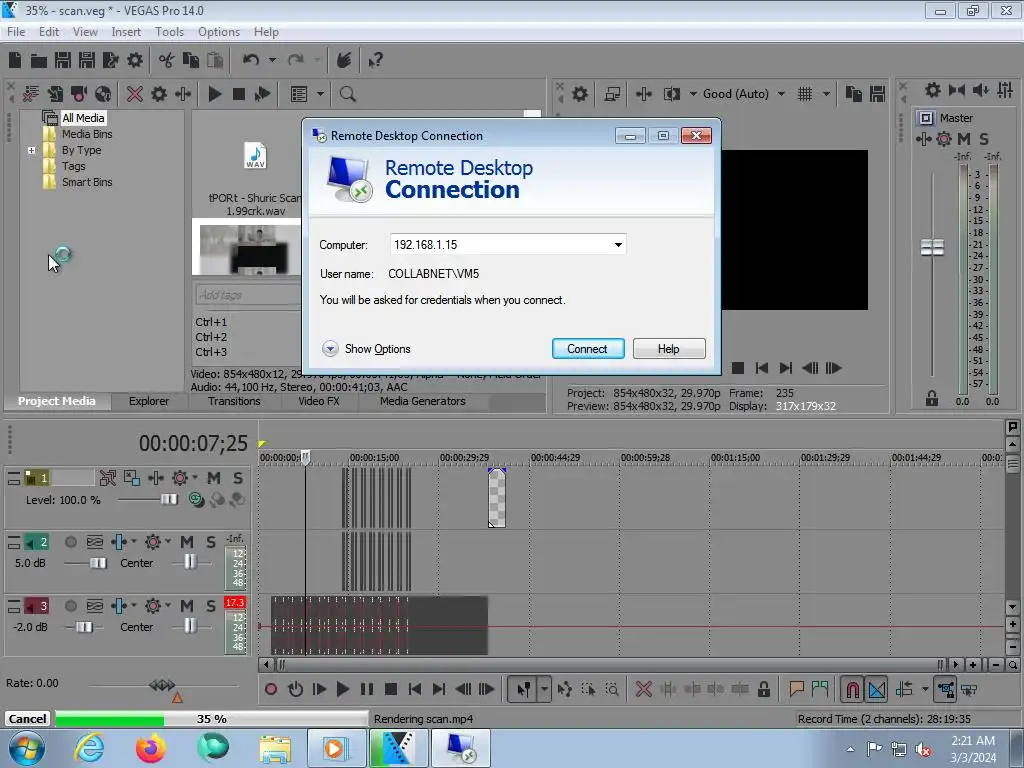Open editing tool dropdown arrow in timeline toolbar
Viewport: 1024px width, 768px height.
pos(544,689)
